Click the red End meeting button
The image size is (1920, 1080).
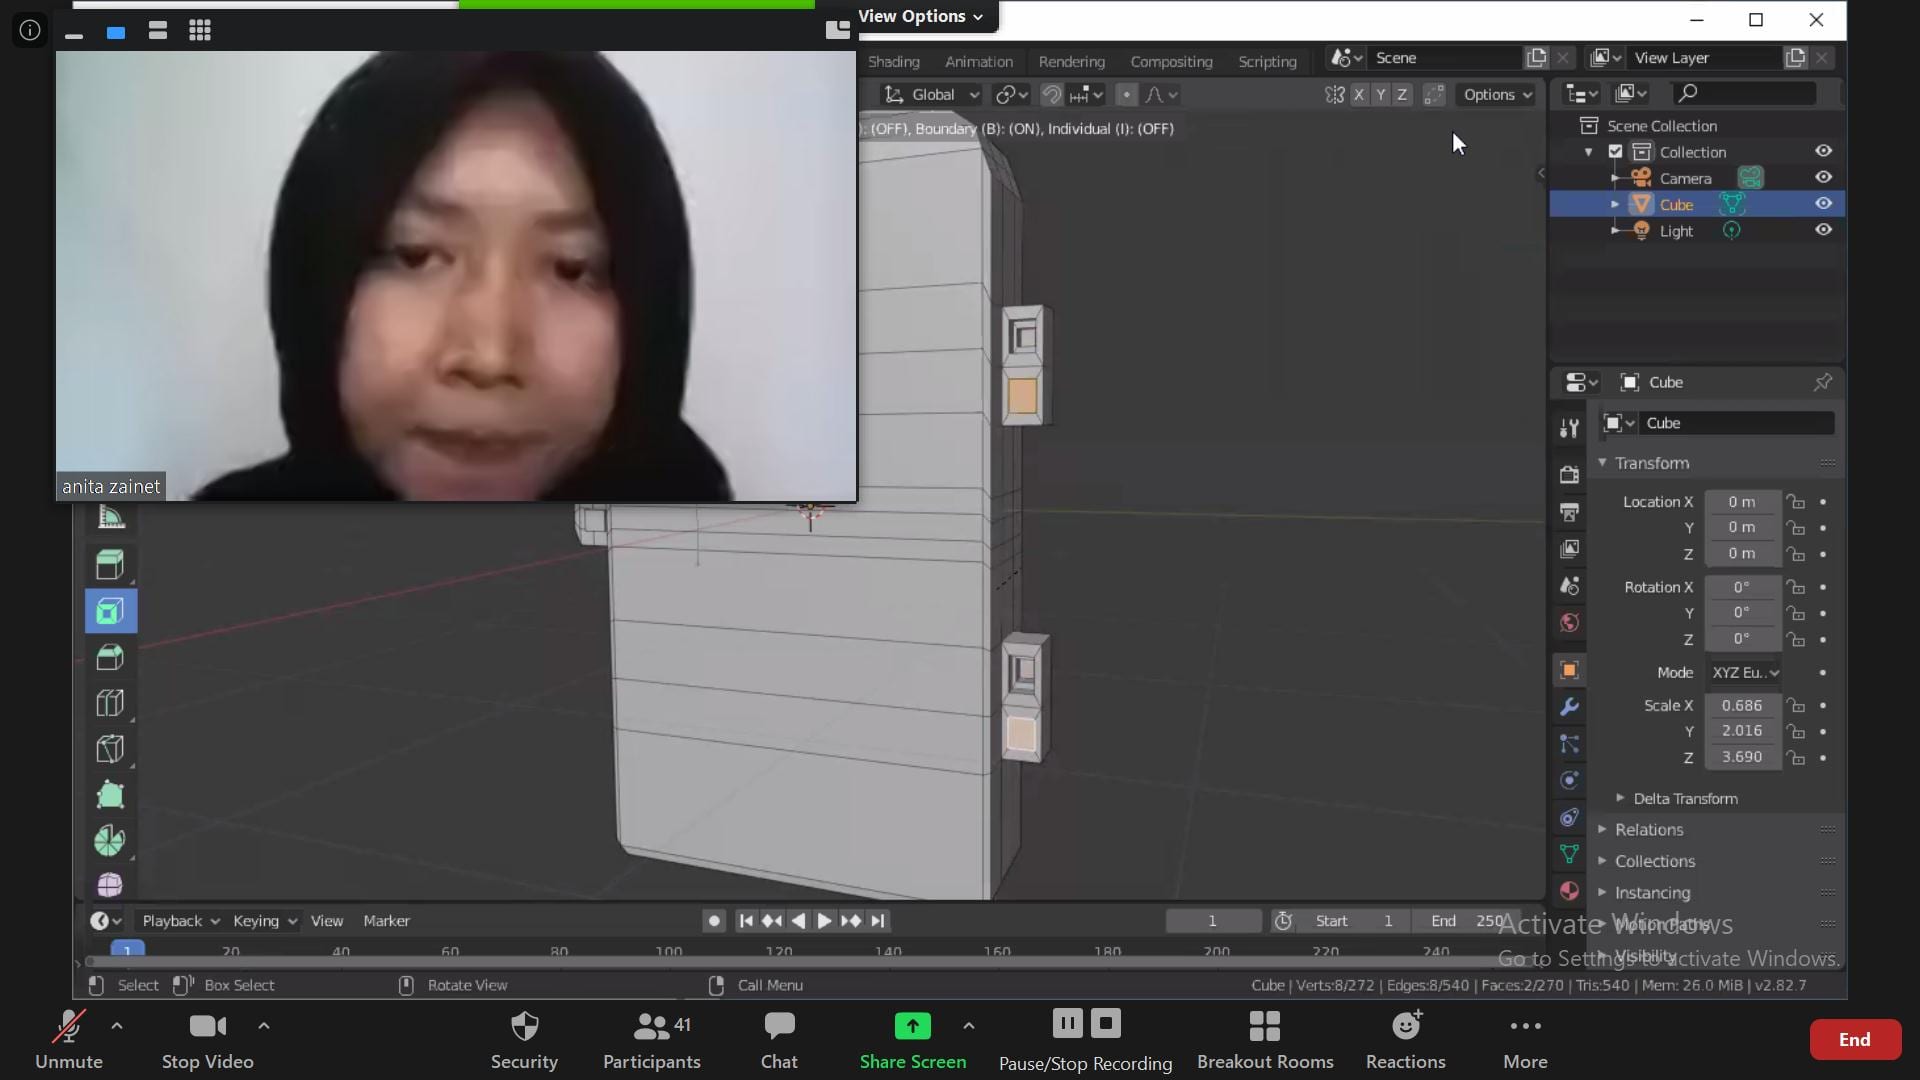[1854, 1040]
